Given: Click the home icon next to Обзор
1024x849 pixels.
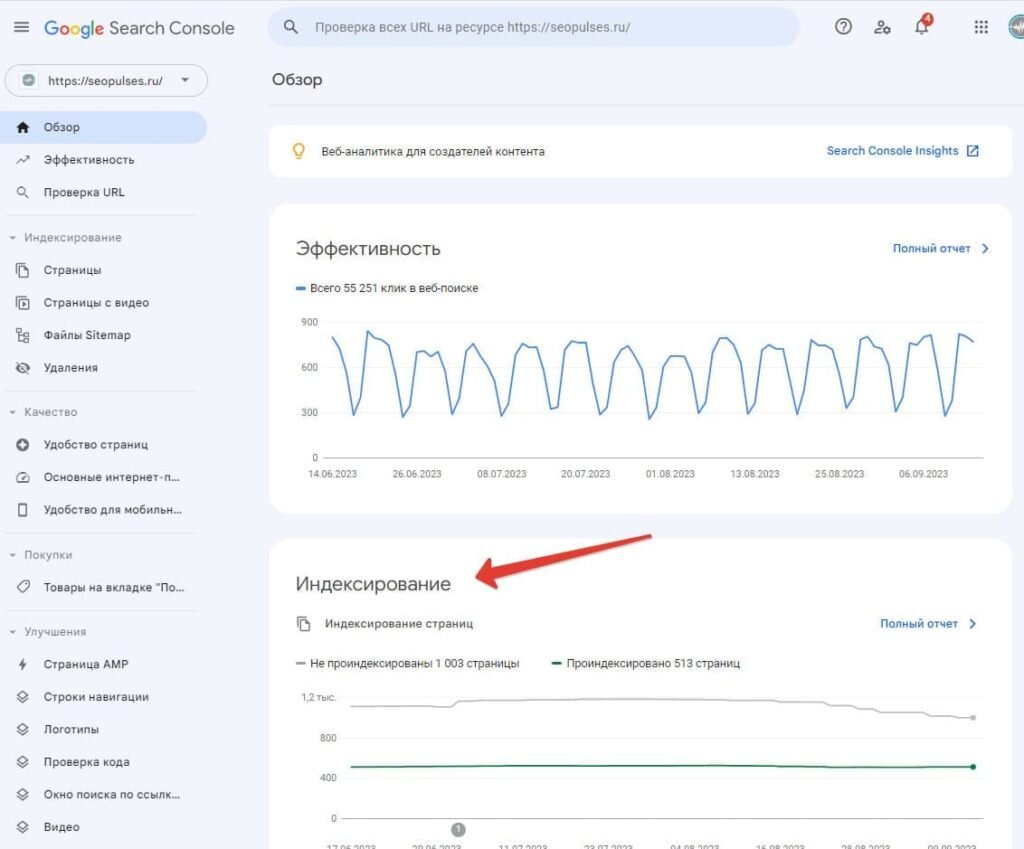Looking at the screenshot, I should [23, 127].
